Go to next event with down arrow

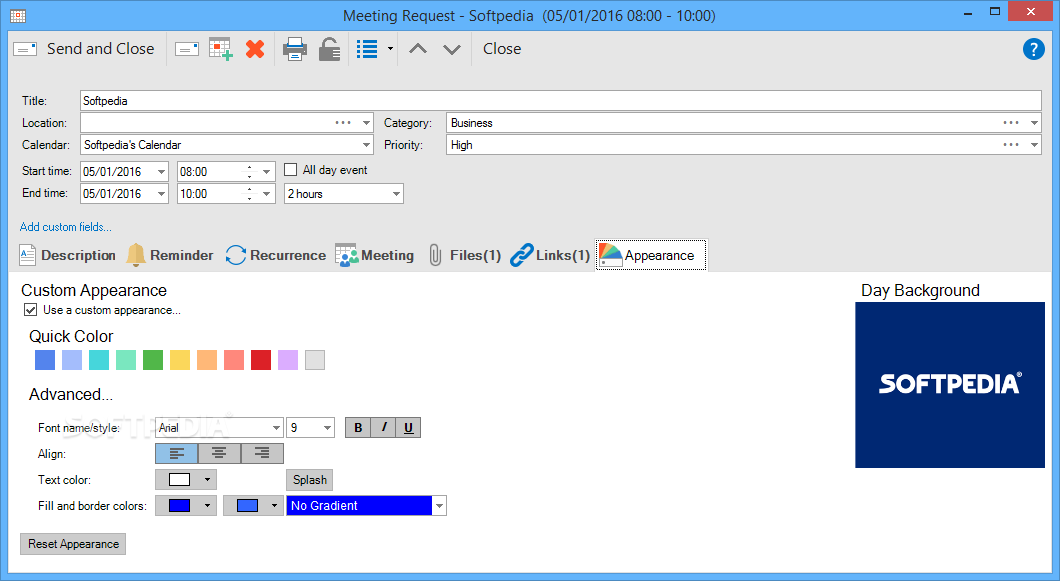coord(452,49)
